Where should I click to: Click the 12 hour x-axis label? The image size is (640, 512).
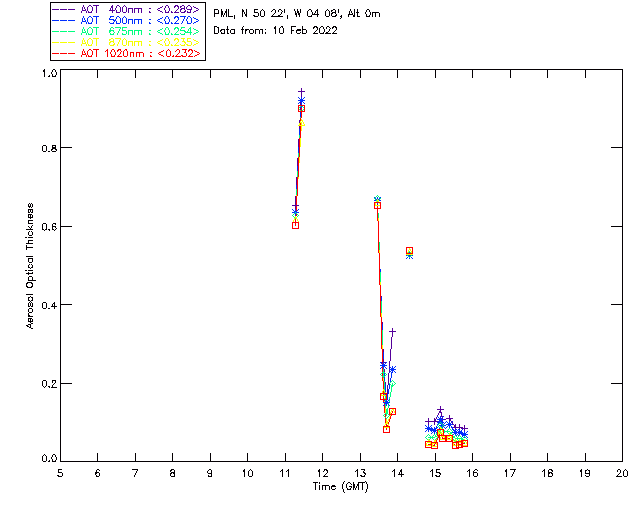coord(322,473)
